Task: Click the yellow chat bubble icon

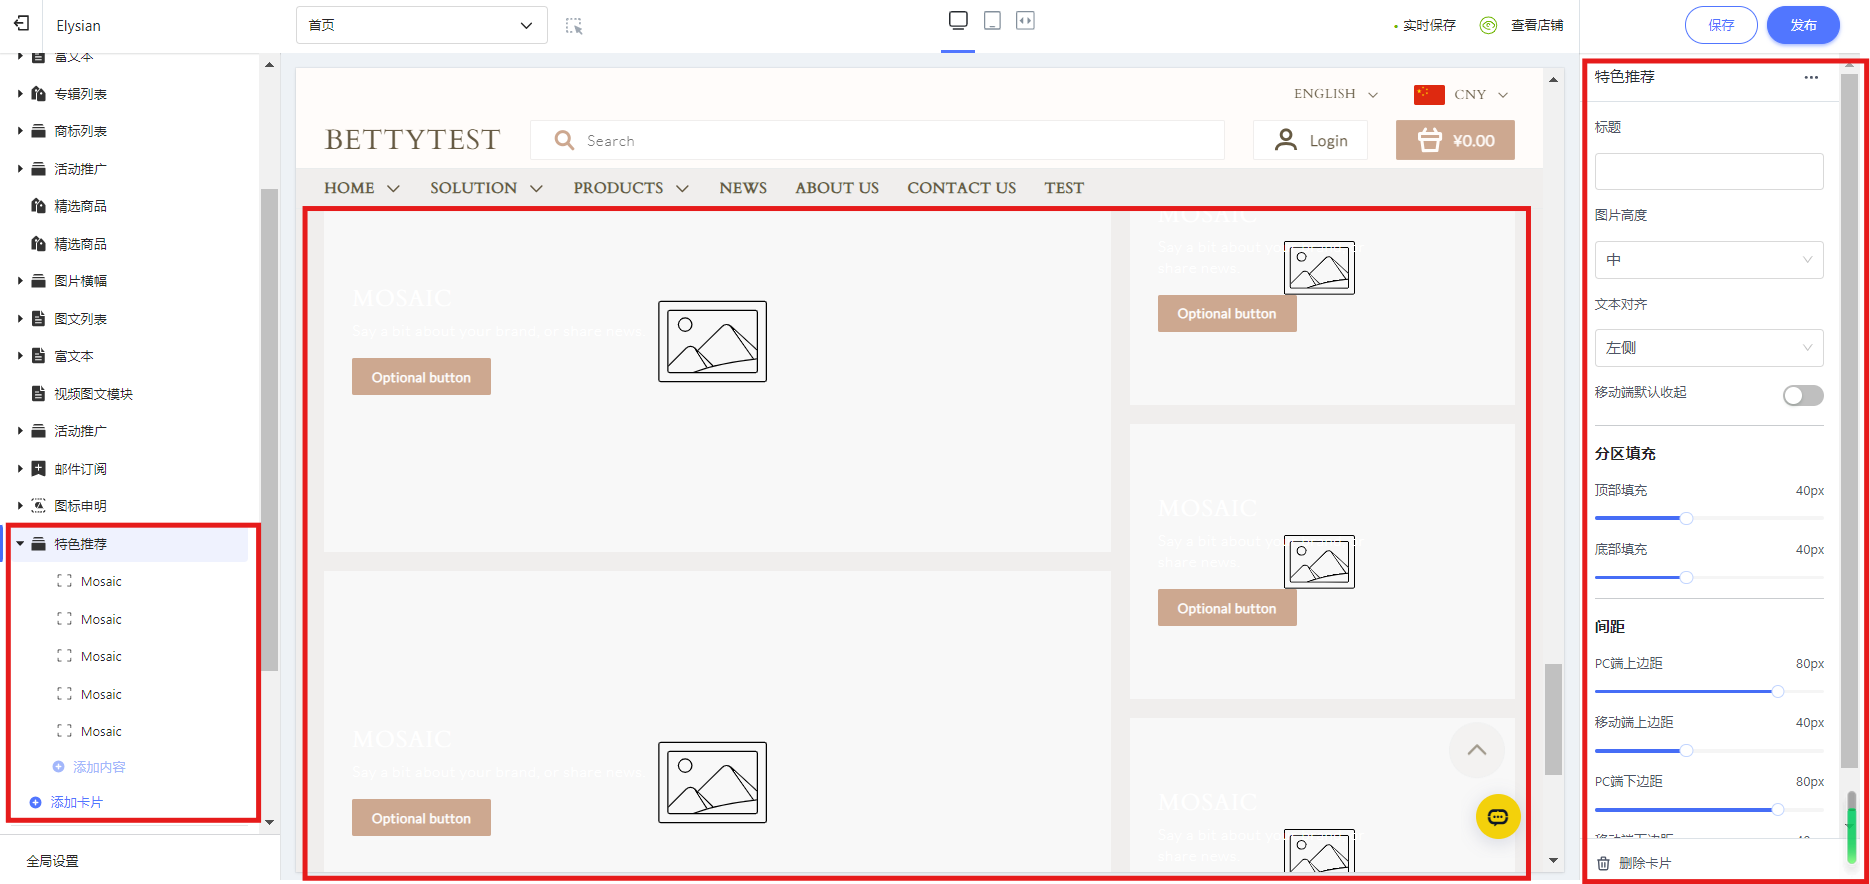Action: (1497, 817)
